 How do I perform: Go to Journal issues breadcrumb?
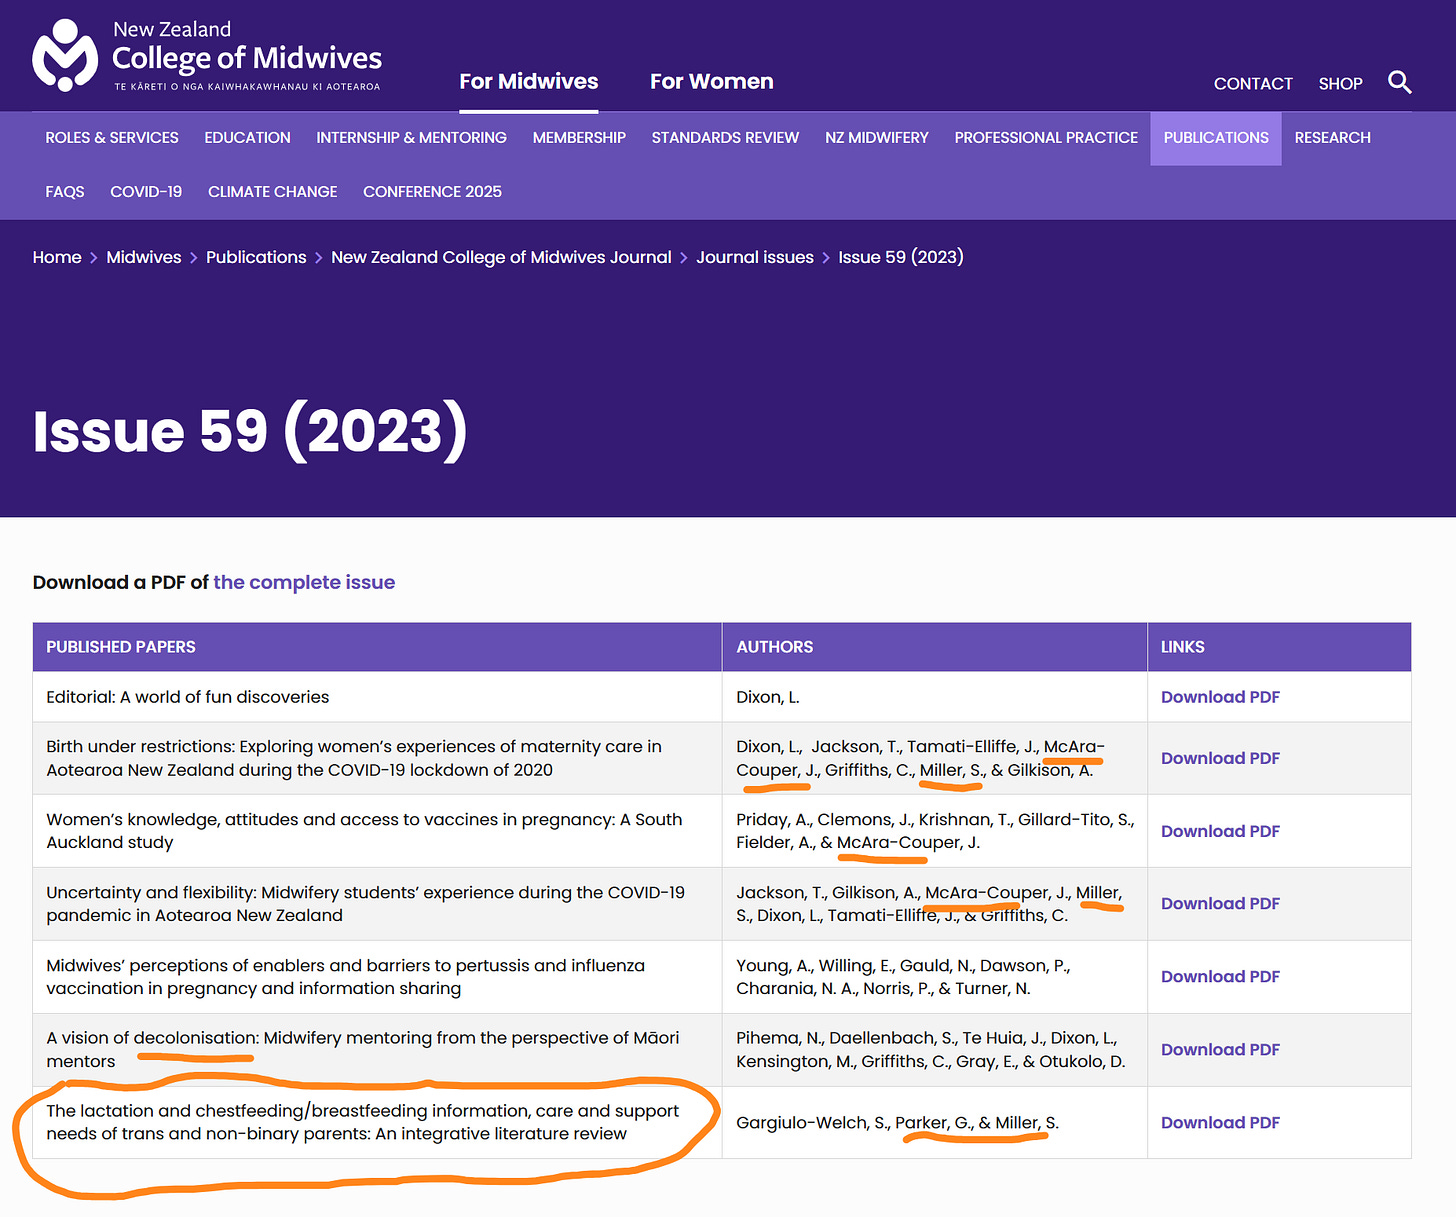coord(755,257)
